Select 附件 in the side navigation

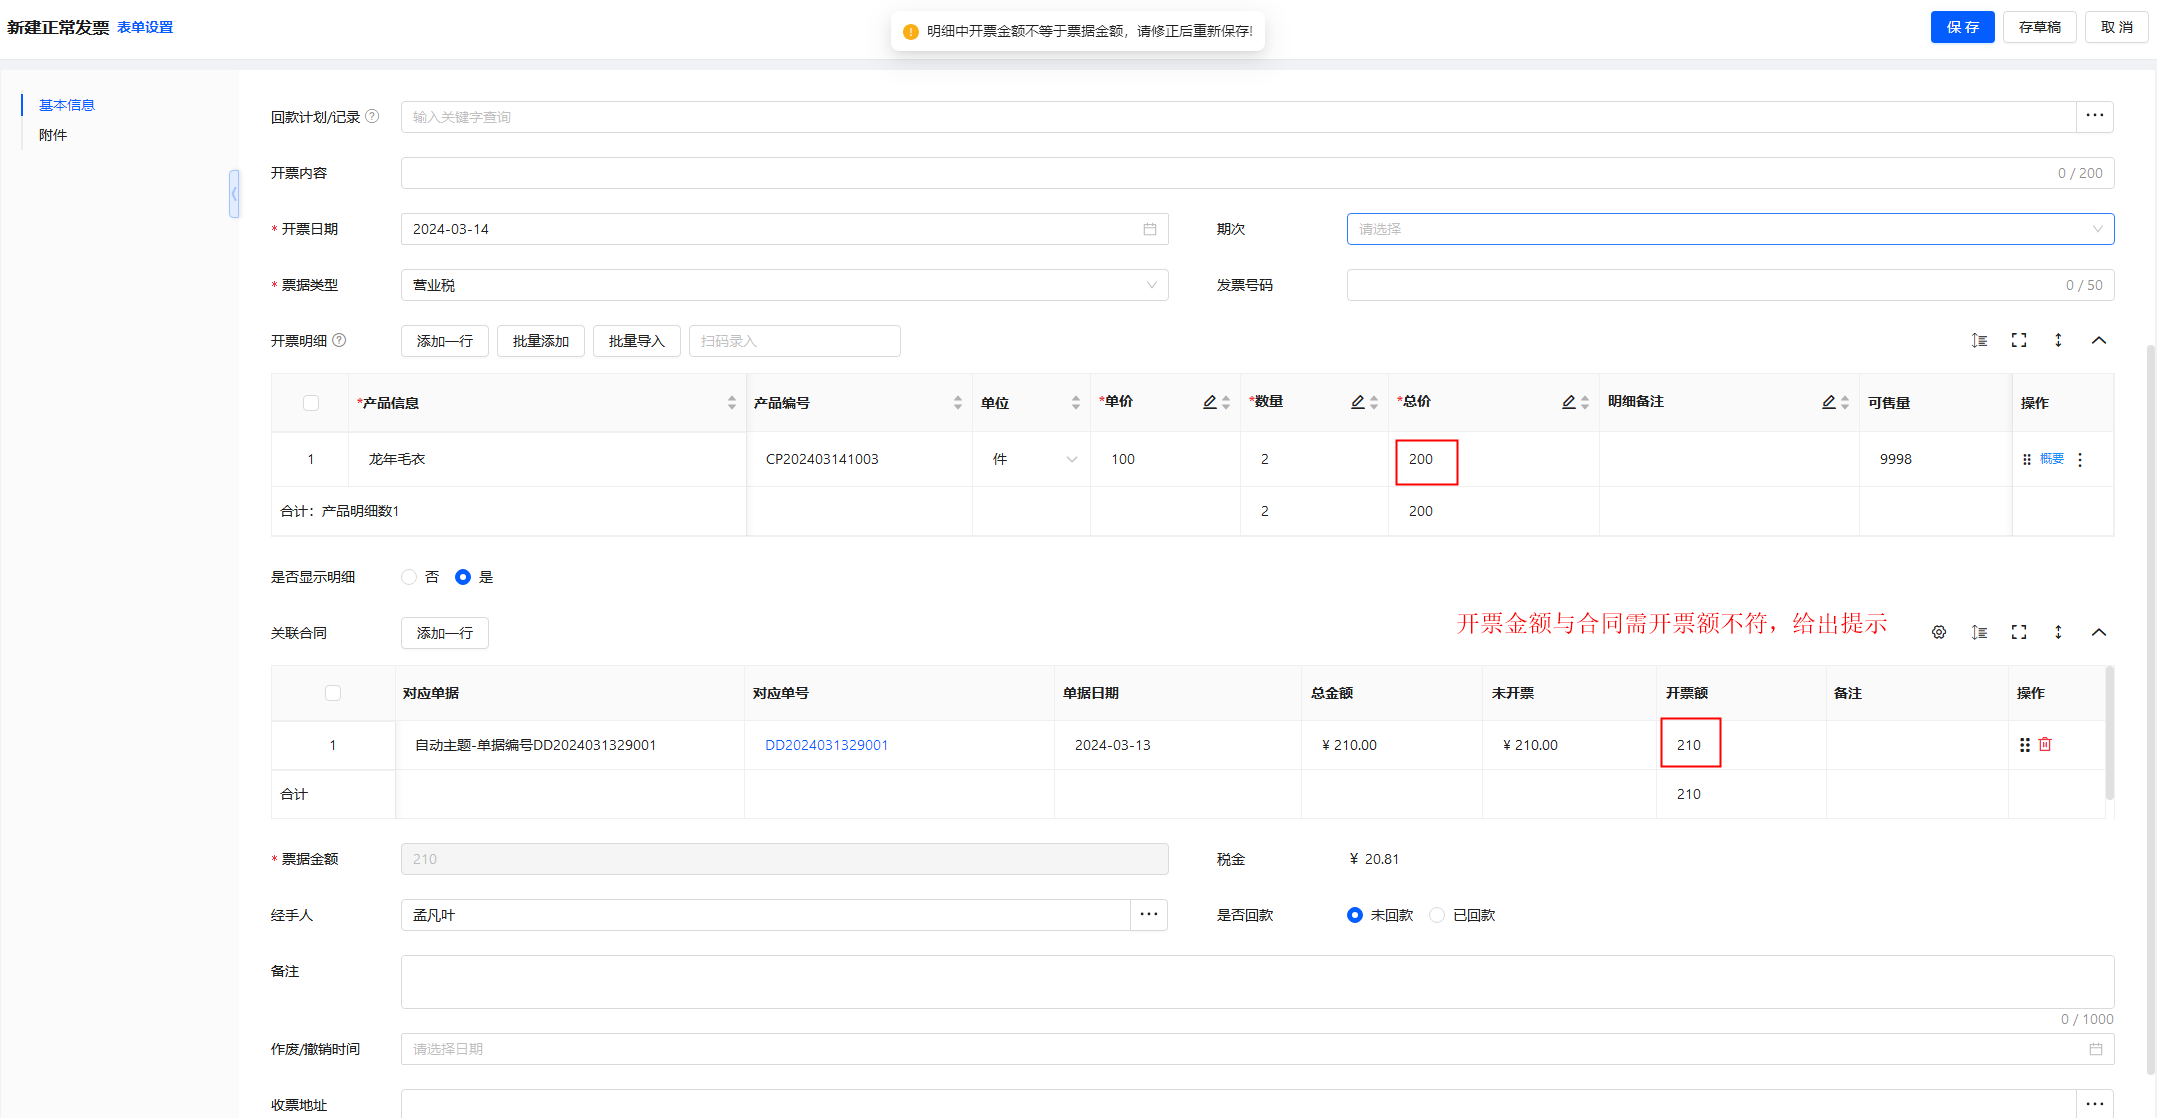pos(53,135)
